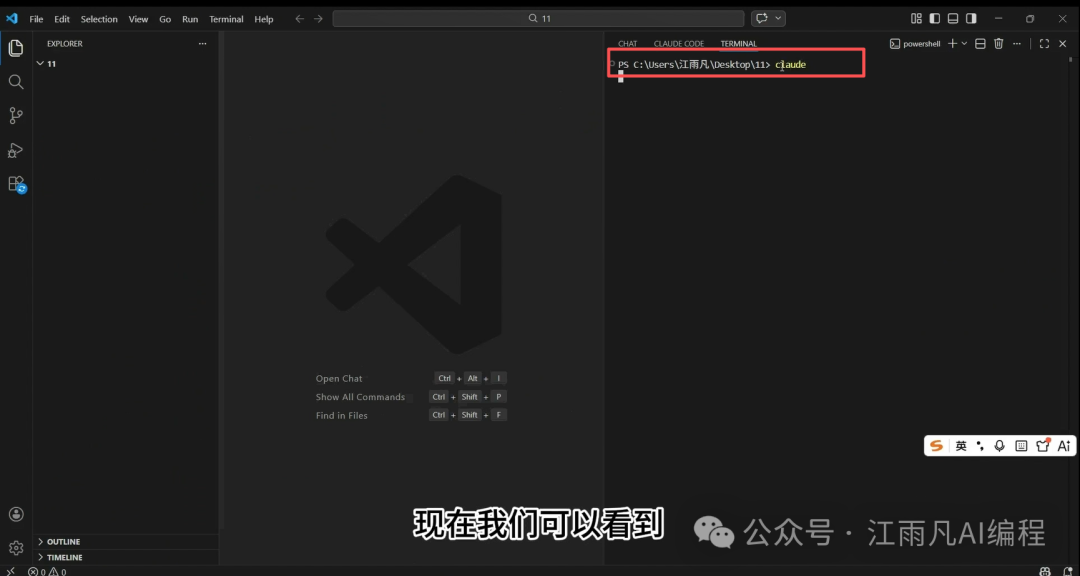Screen dimensions: 1080x576
Task: Go back with the left arrow
Action: 300,19
